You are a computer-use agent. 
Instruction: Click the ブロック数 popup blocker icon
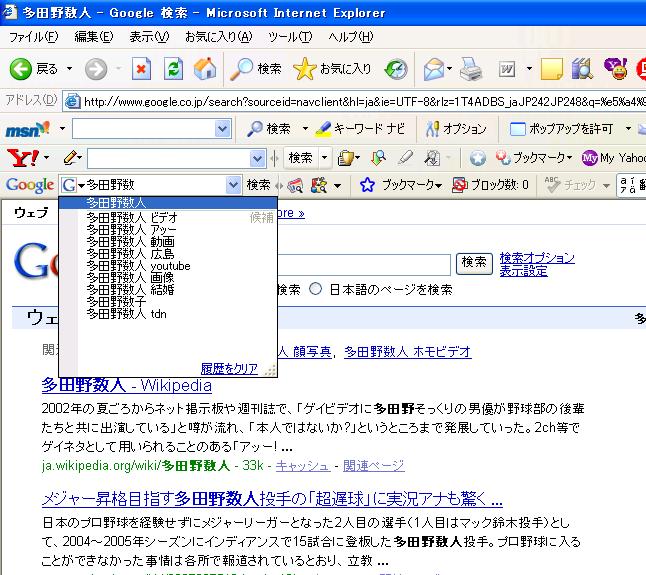(x=459, y=185)
